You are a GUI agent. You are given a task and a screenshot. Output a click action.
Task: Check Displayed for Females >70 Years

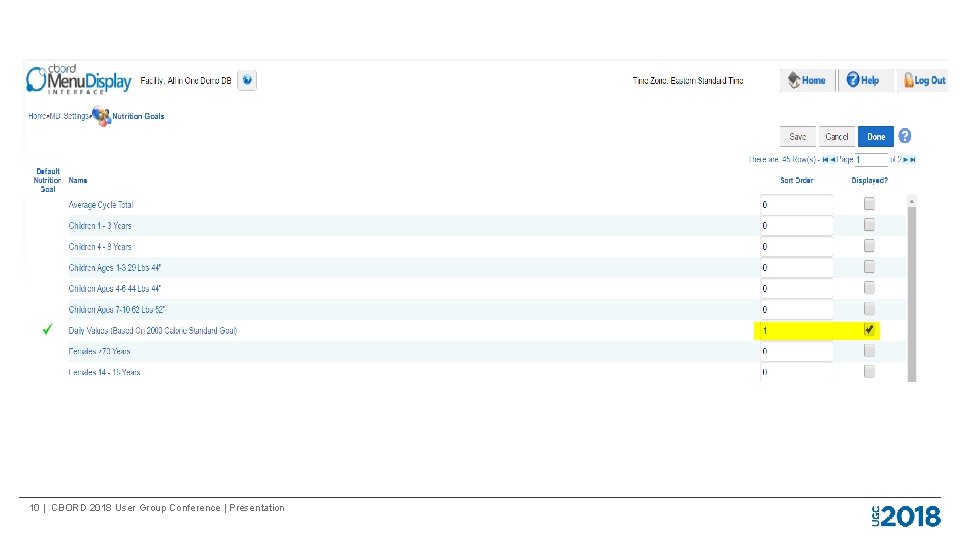pos(869,351)
